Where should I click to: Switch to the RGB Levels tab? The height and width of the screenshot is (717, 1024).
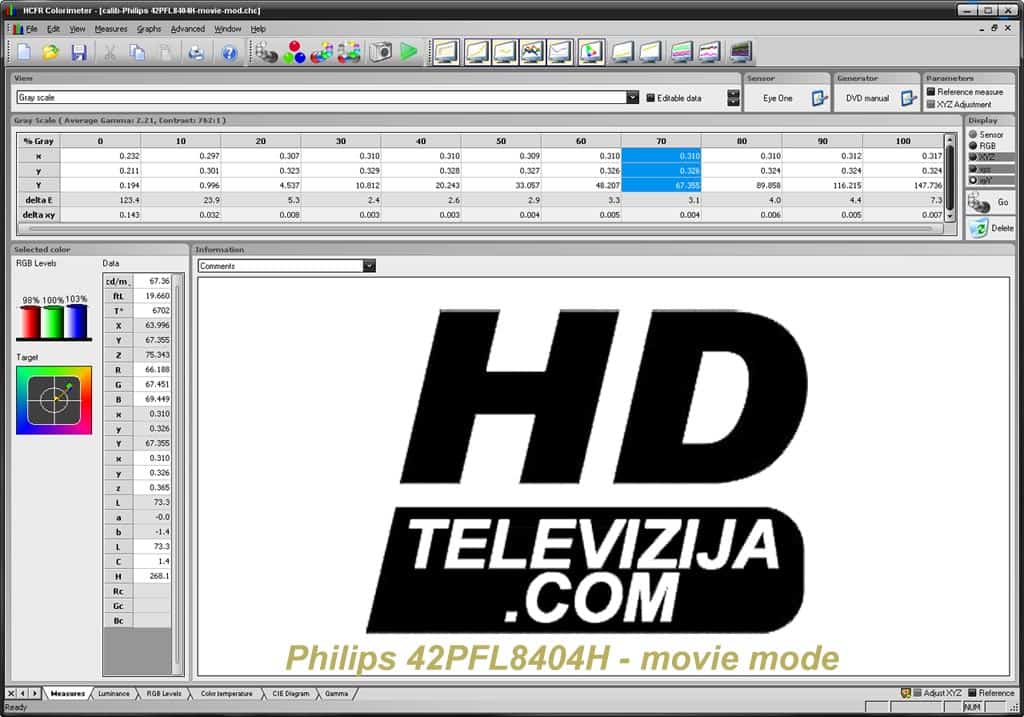[x=164, y=693]
